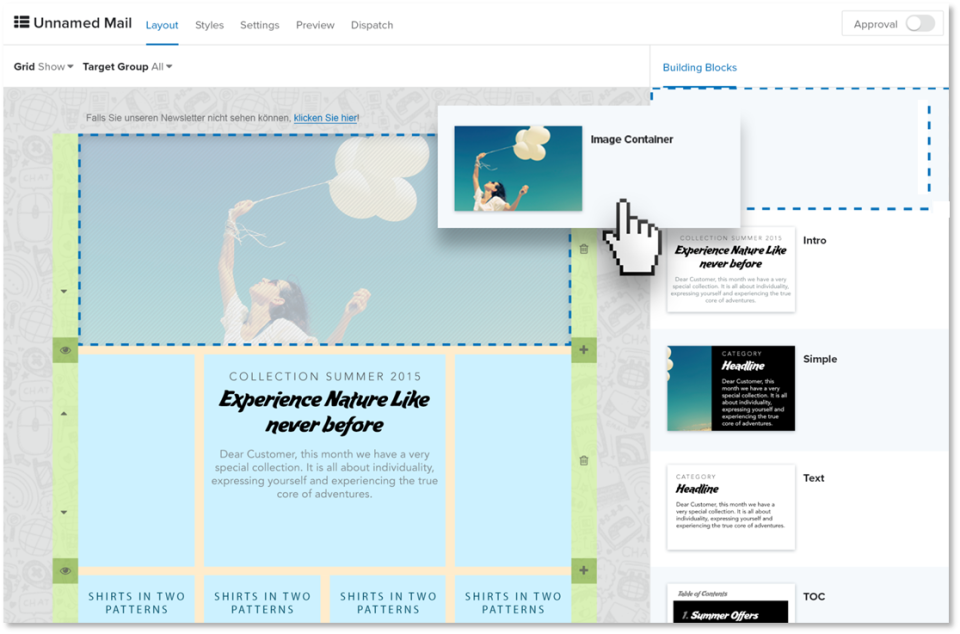Screen dimensions: 960x634
Task: Open the Dispatch tab
Action: [x=372, y=25]
